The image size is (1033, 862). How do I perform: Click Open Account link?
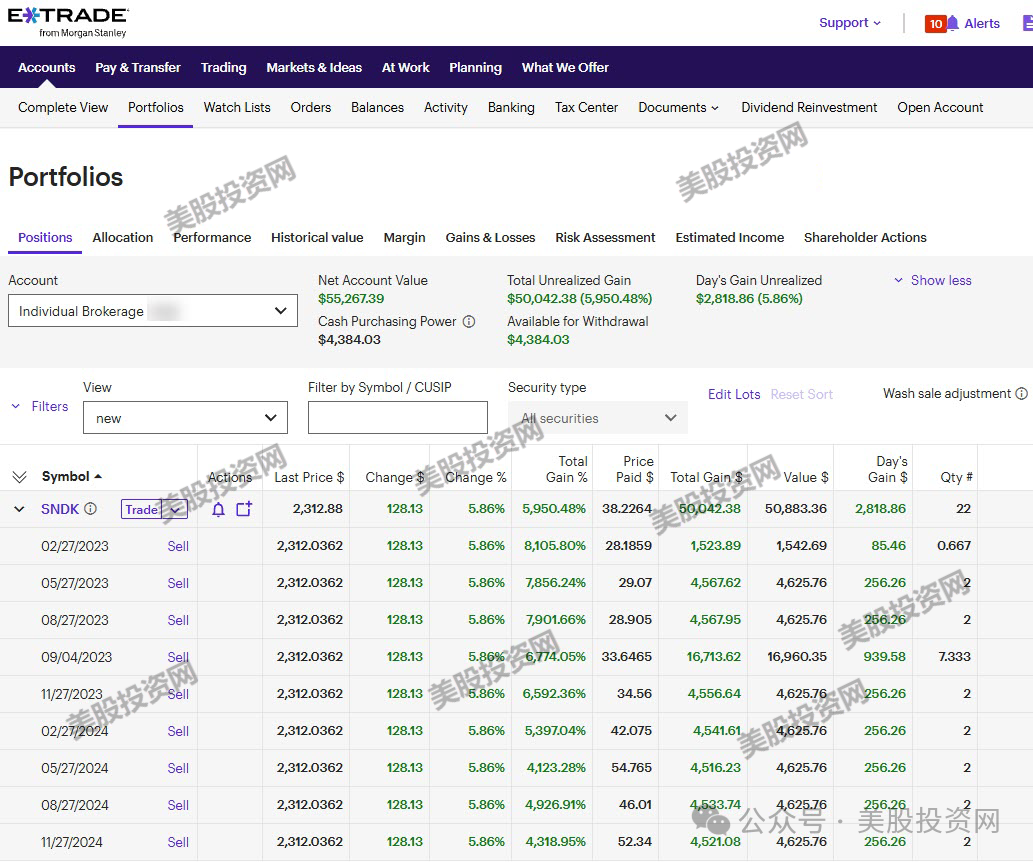click(x=940, y=107)
